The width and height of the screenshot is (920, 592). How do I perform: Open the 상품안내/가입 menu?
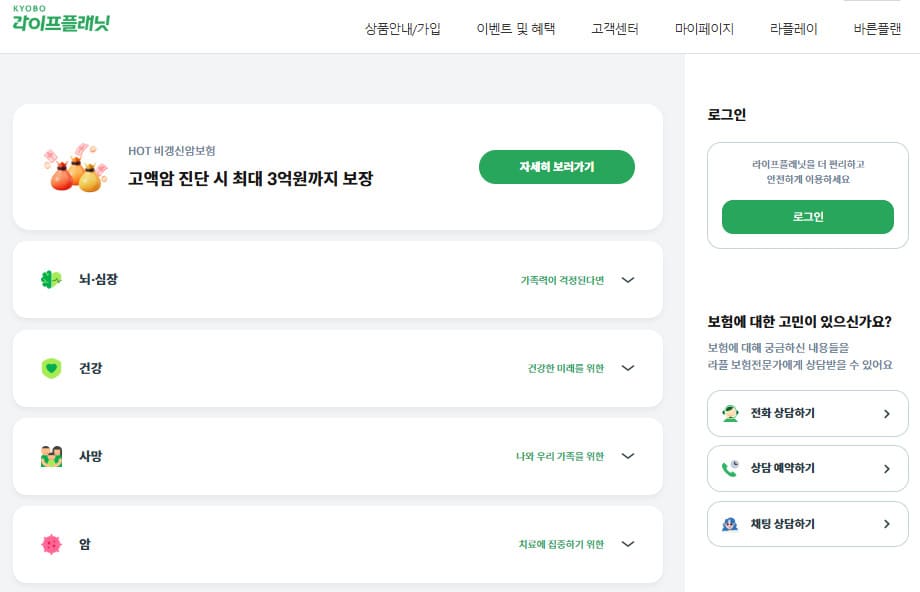pyautogui.click(x=405, y=30)
